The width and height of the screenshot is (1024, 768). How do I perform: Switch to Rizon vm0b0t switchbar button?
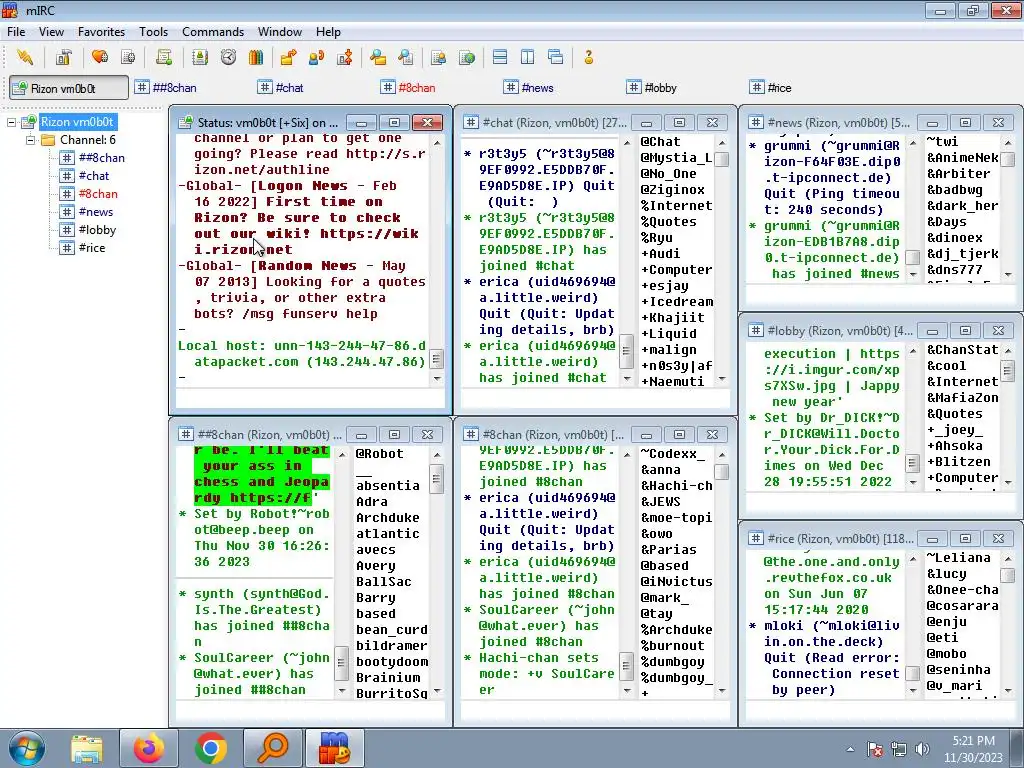pyautogui.click(x=69, y=88)
